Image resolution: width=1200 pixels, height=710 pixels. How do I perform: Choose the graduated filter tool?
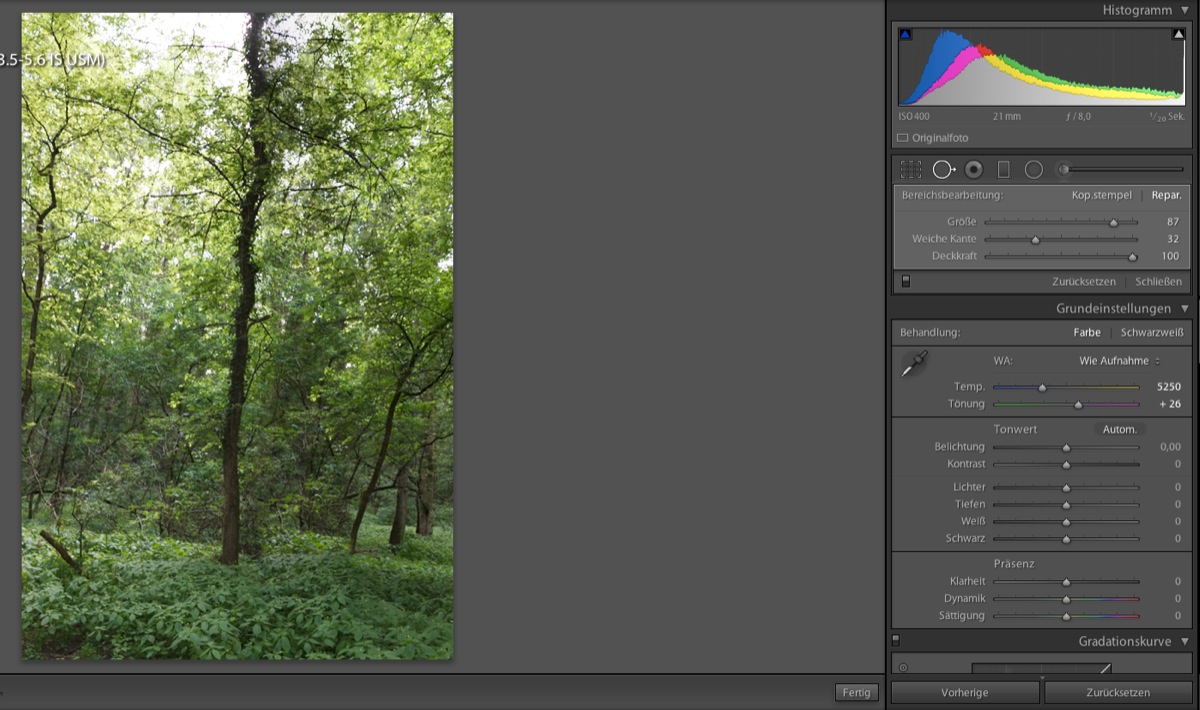click(x=1004, y=170)
